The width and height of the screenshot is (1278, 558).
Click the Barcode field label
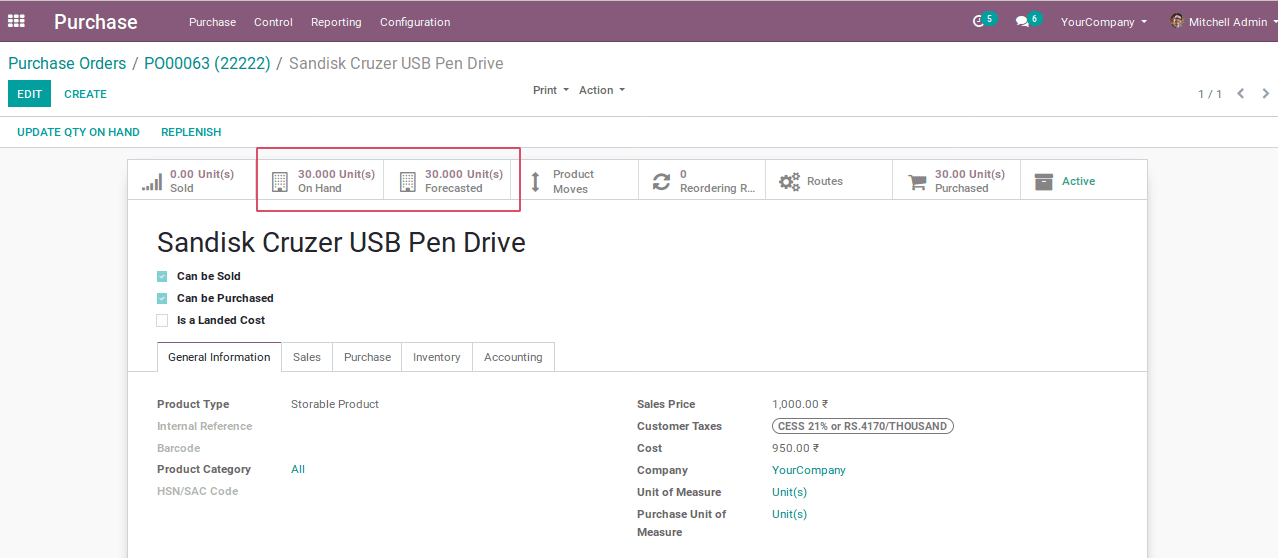pos(179,448)
